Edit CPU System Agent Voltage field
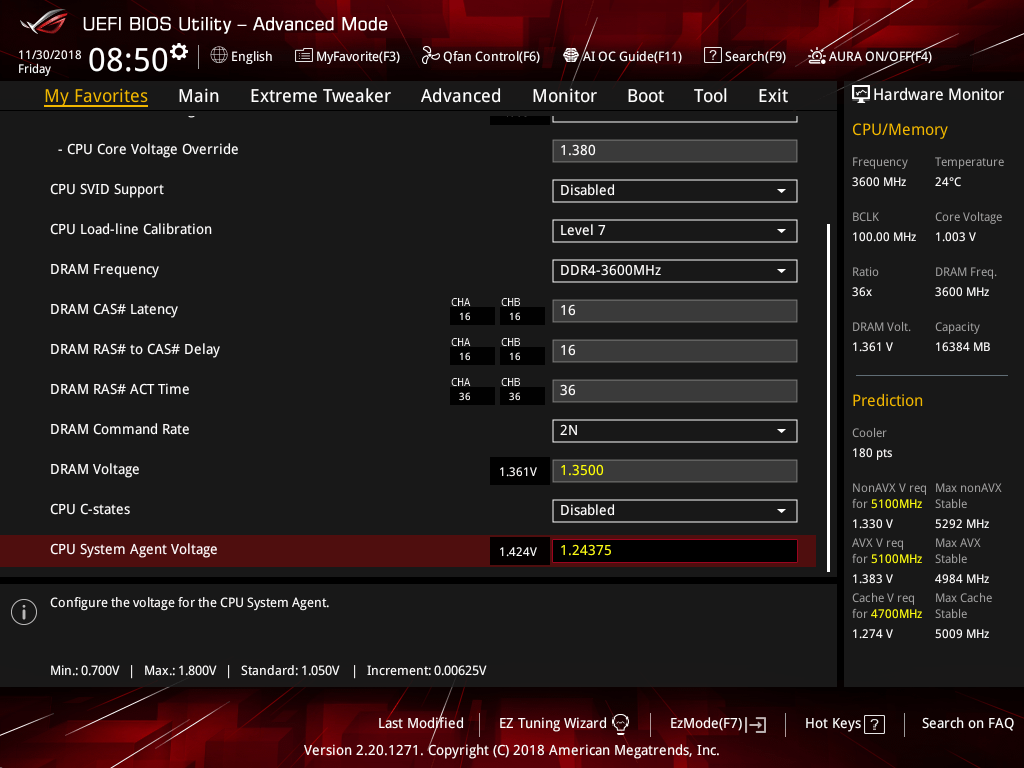 click(675, 551)
